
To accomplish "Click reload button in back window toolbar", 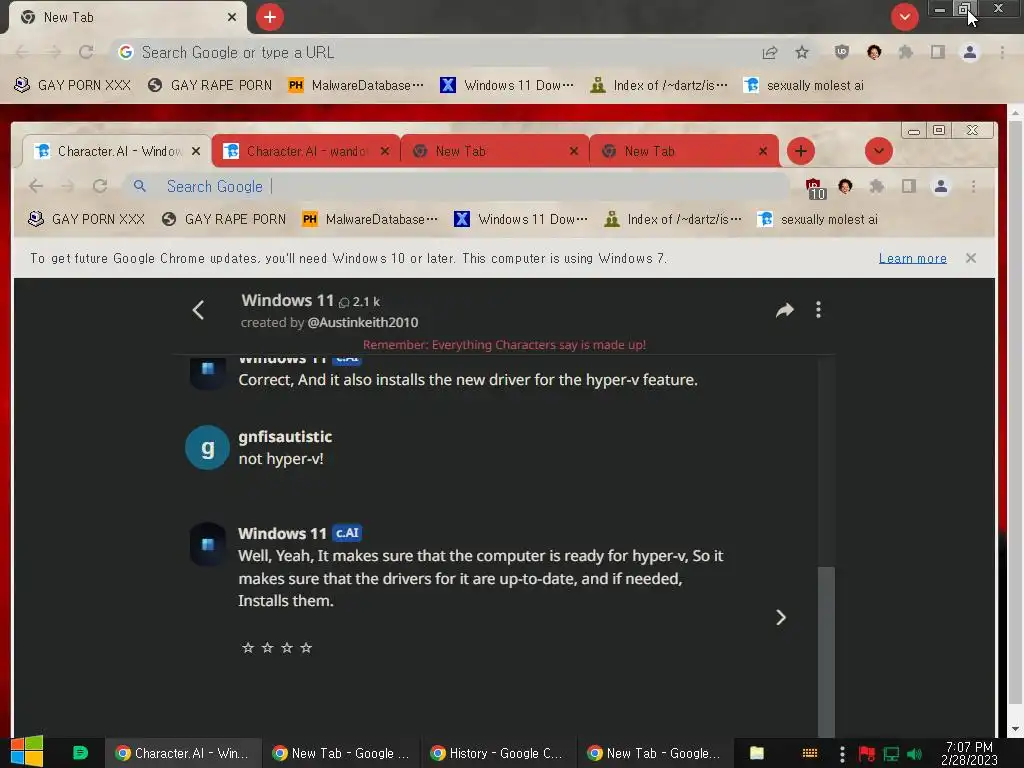I will point(86,52).
